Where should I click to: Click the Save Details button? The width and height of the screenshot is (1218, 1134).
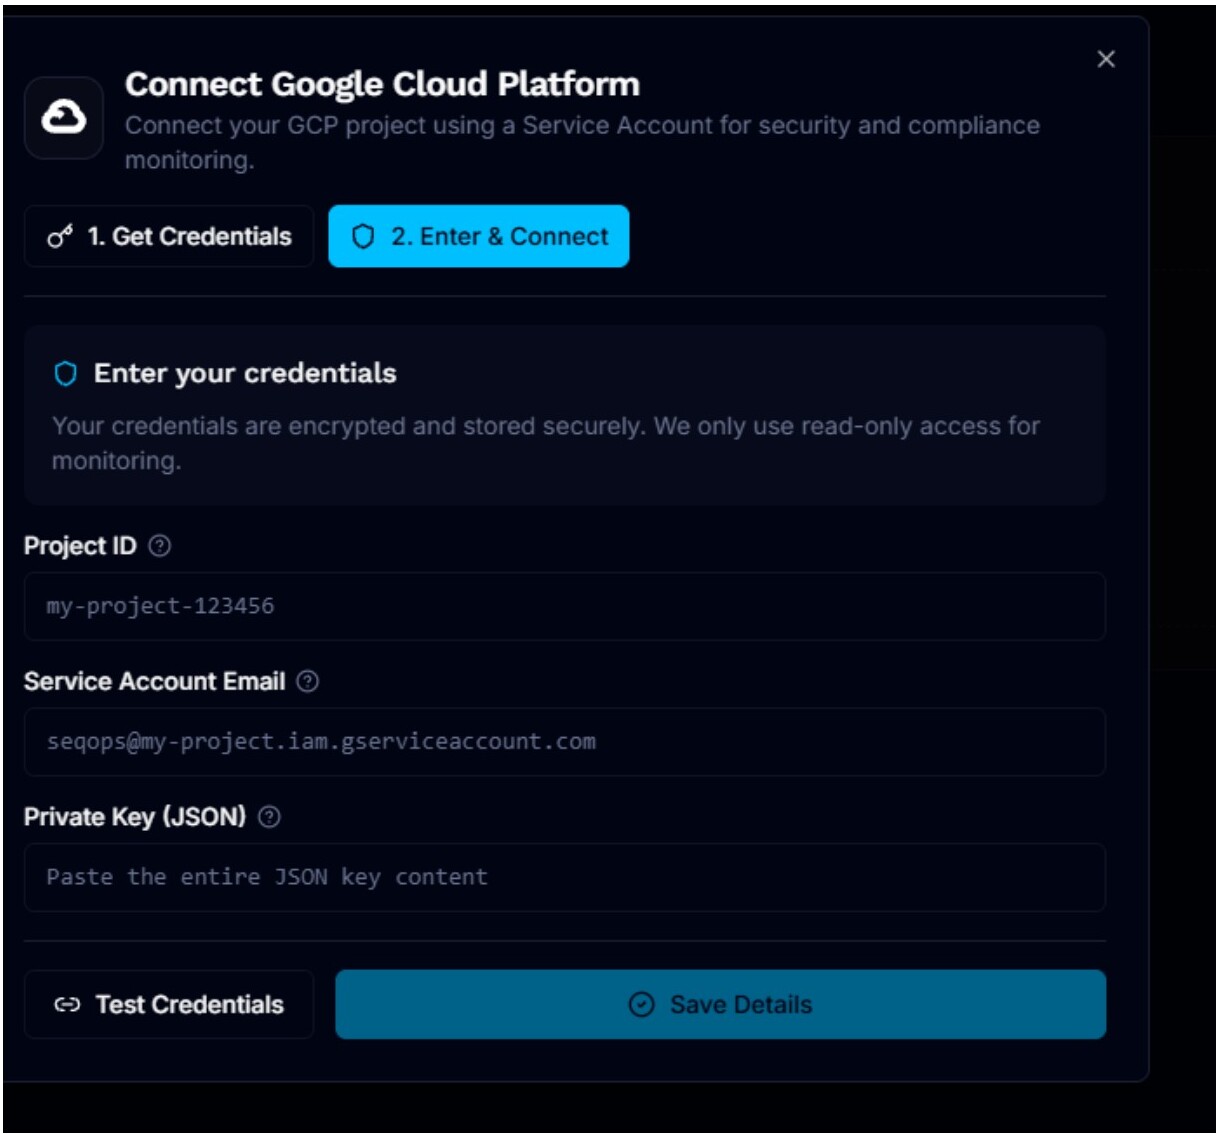coord(721,1004)
